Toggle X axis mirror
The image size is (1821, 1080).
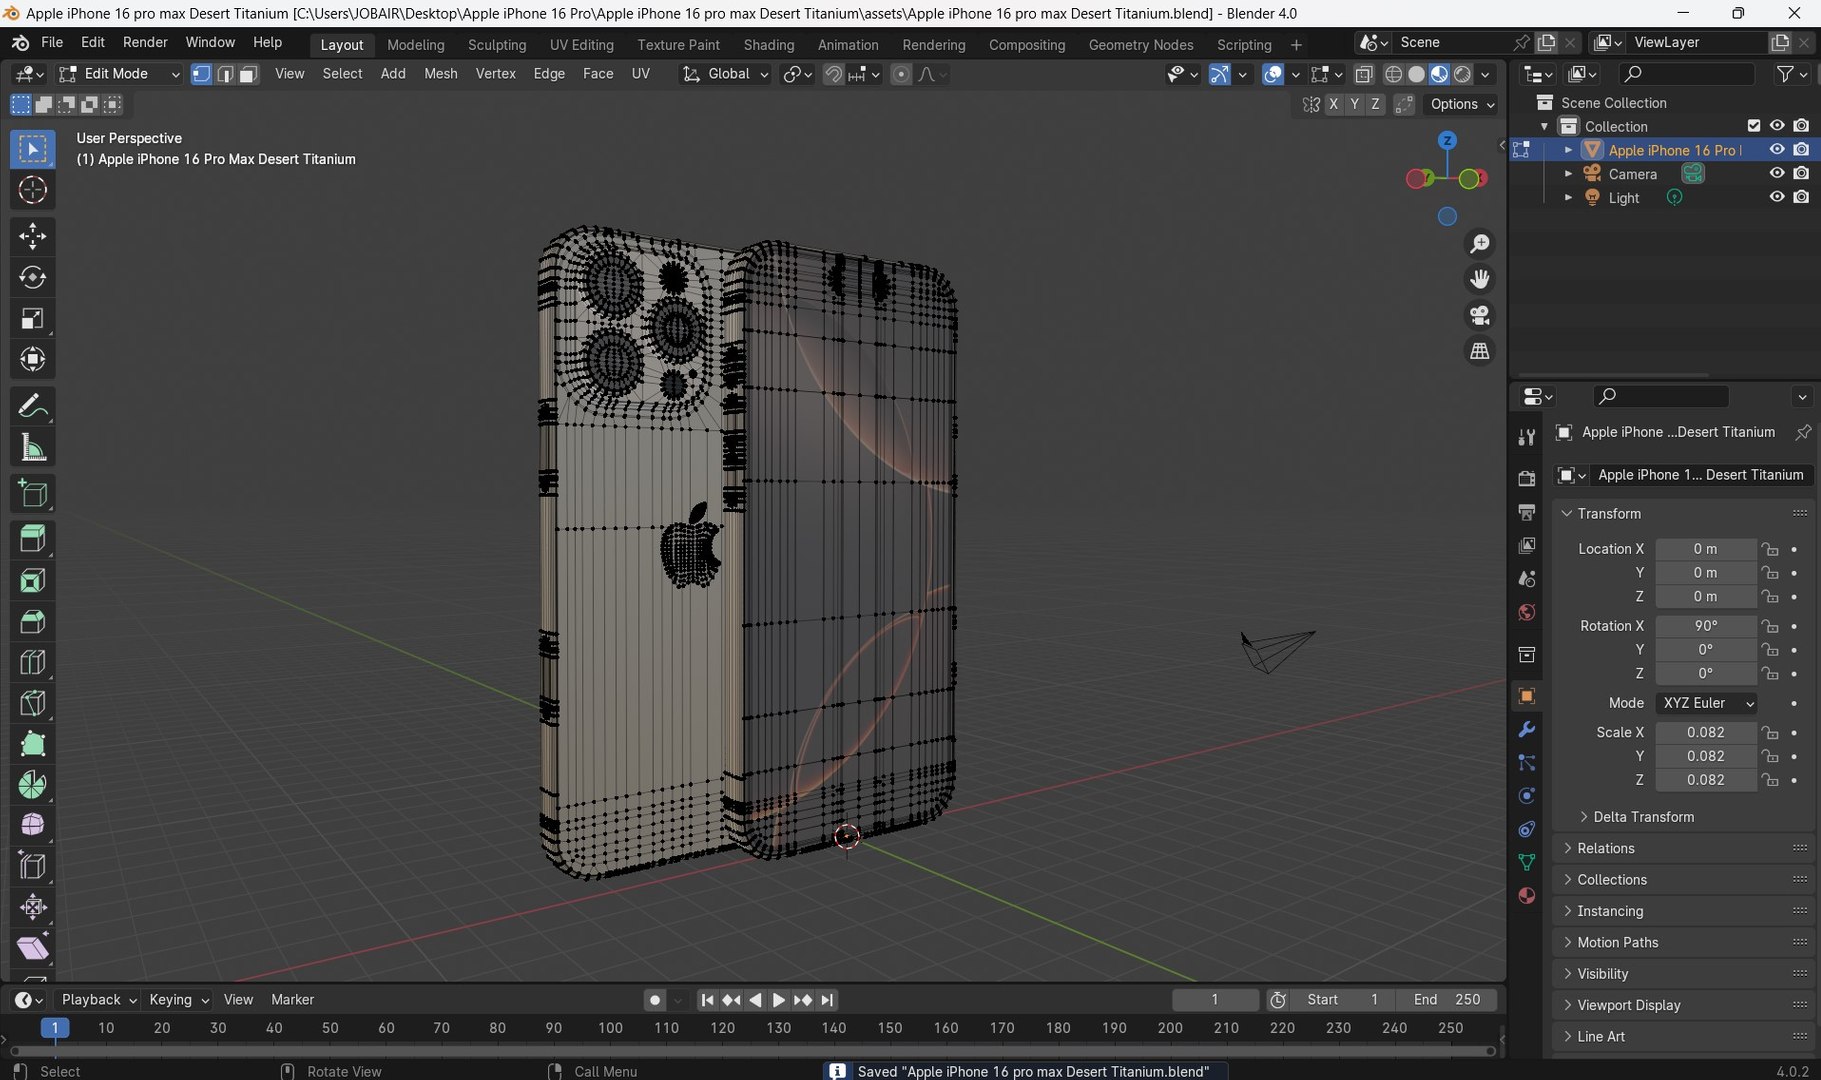(1333, 104)
